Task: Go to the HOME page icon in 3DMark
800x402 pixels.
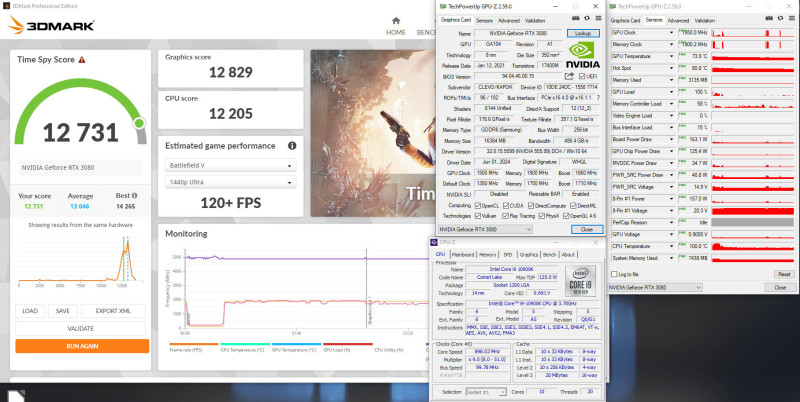Action: point(396,21)
